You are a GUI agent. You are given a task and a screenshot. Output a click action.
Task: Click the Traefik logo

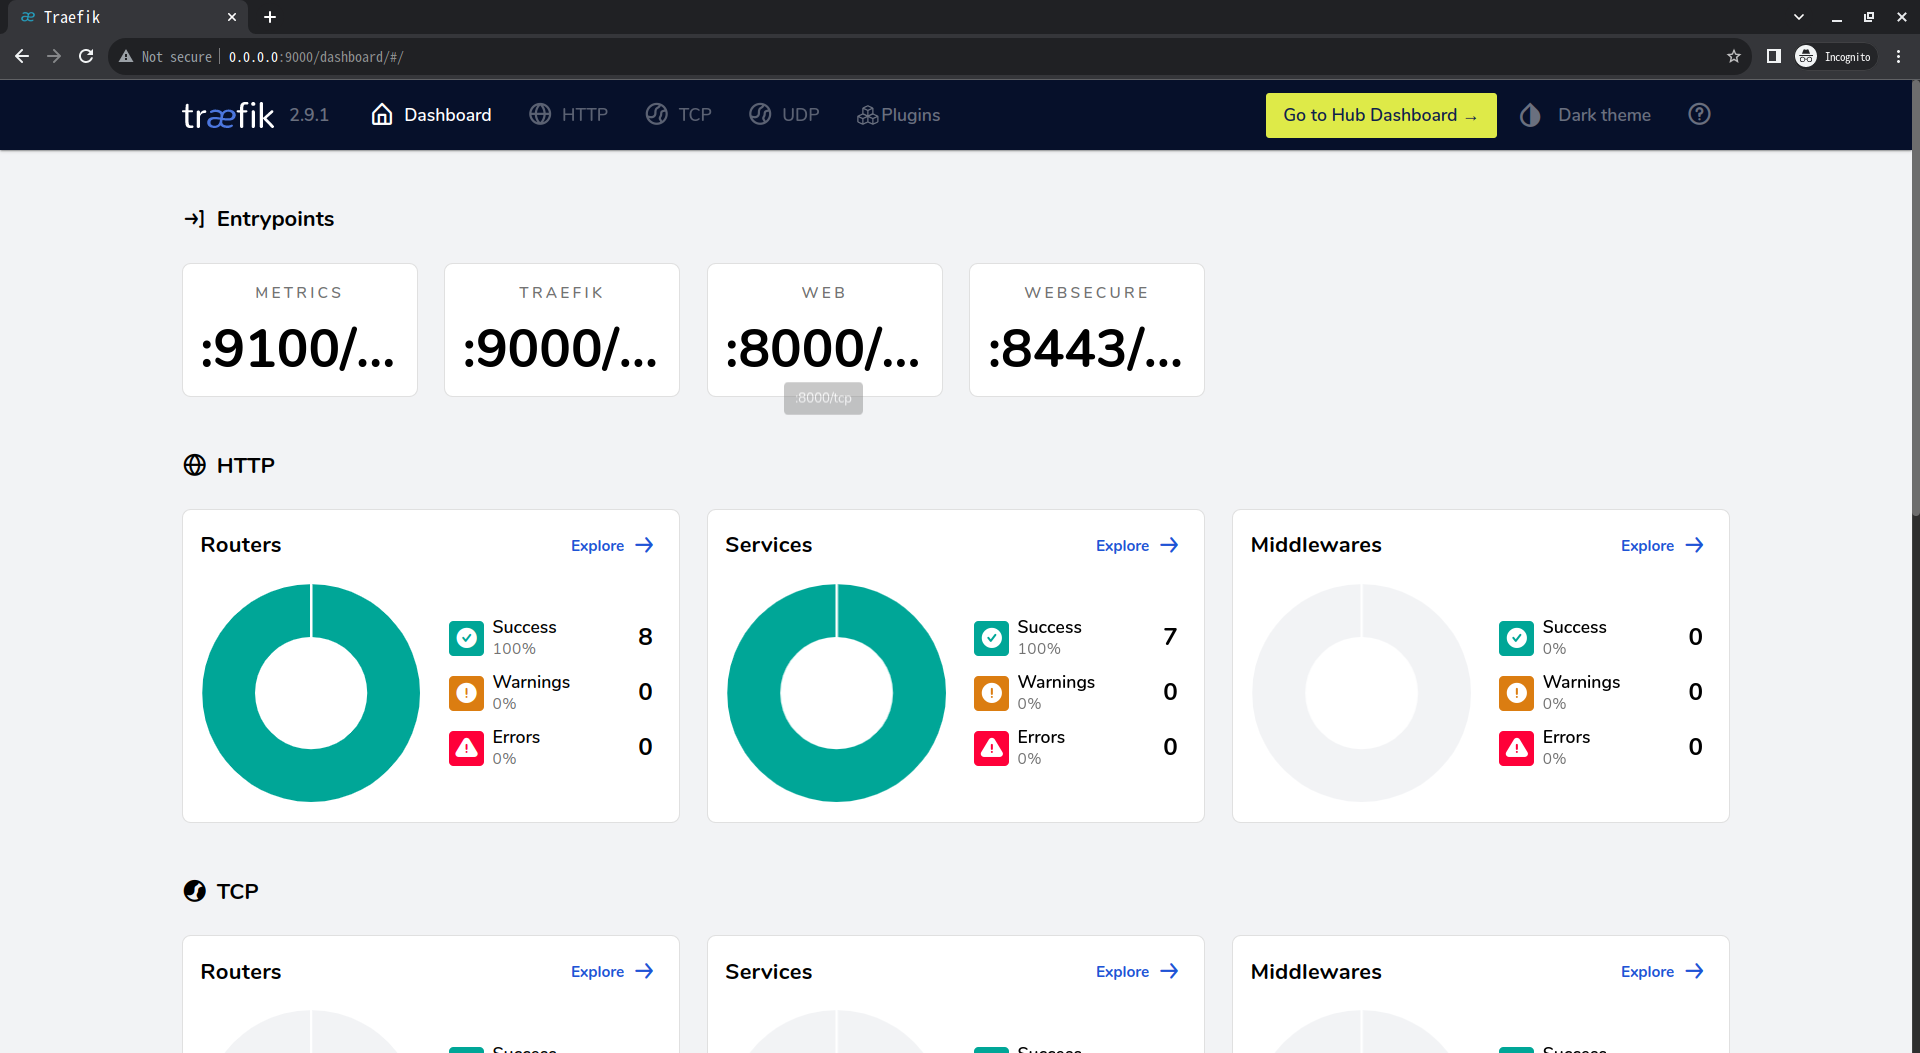point(228,115)
